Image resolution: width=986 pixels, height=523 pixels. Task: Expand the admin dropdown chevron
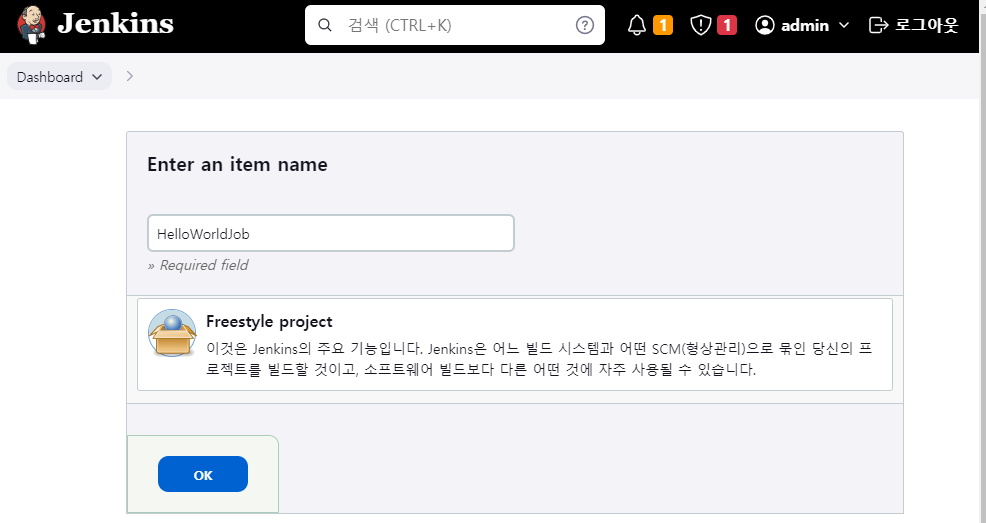[844, 25]
